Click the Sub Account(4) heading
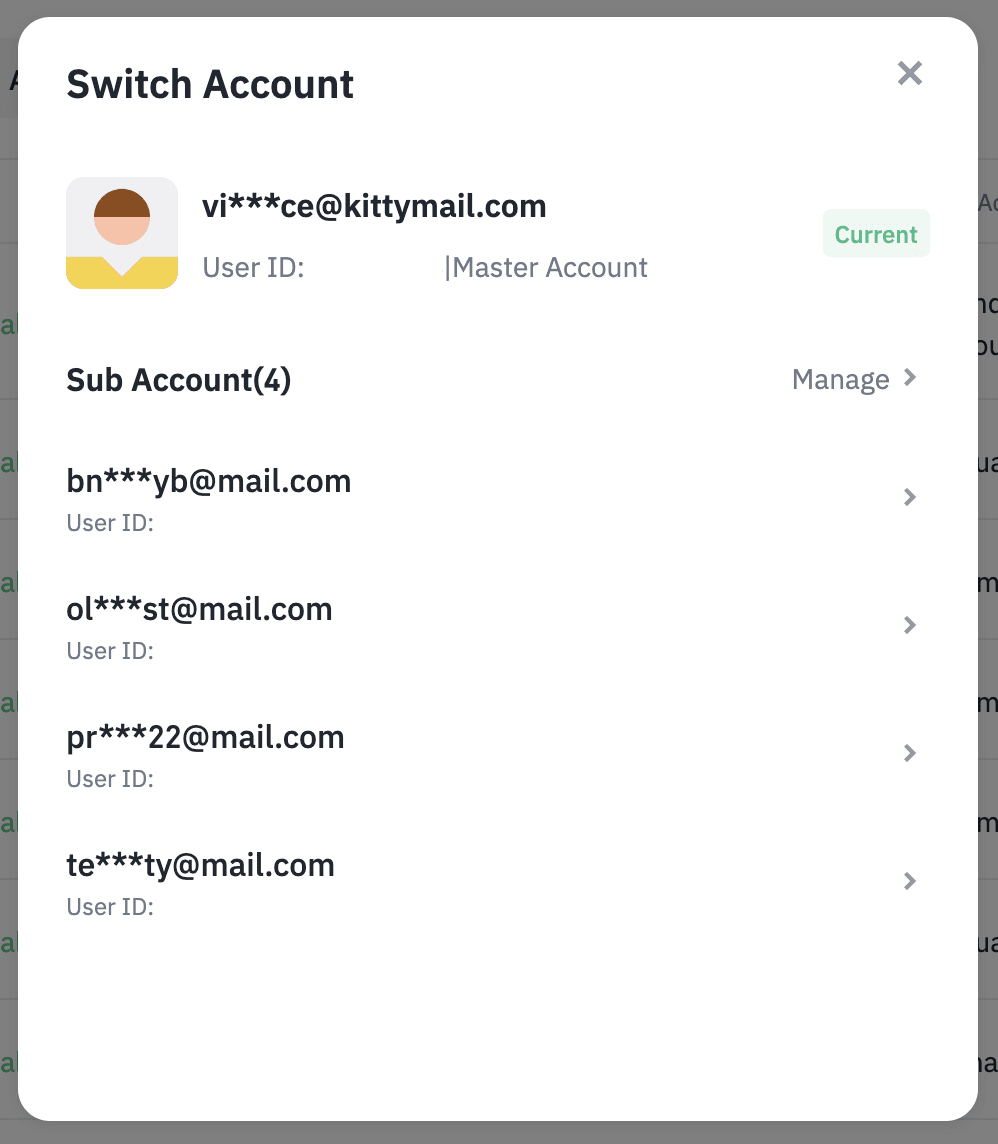The width and height of the screenshot is (998, 1144). [179, 380]
